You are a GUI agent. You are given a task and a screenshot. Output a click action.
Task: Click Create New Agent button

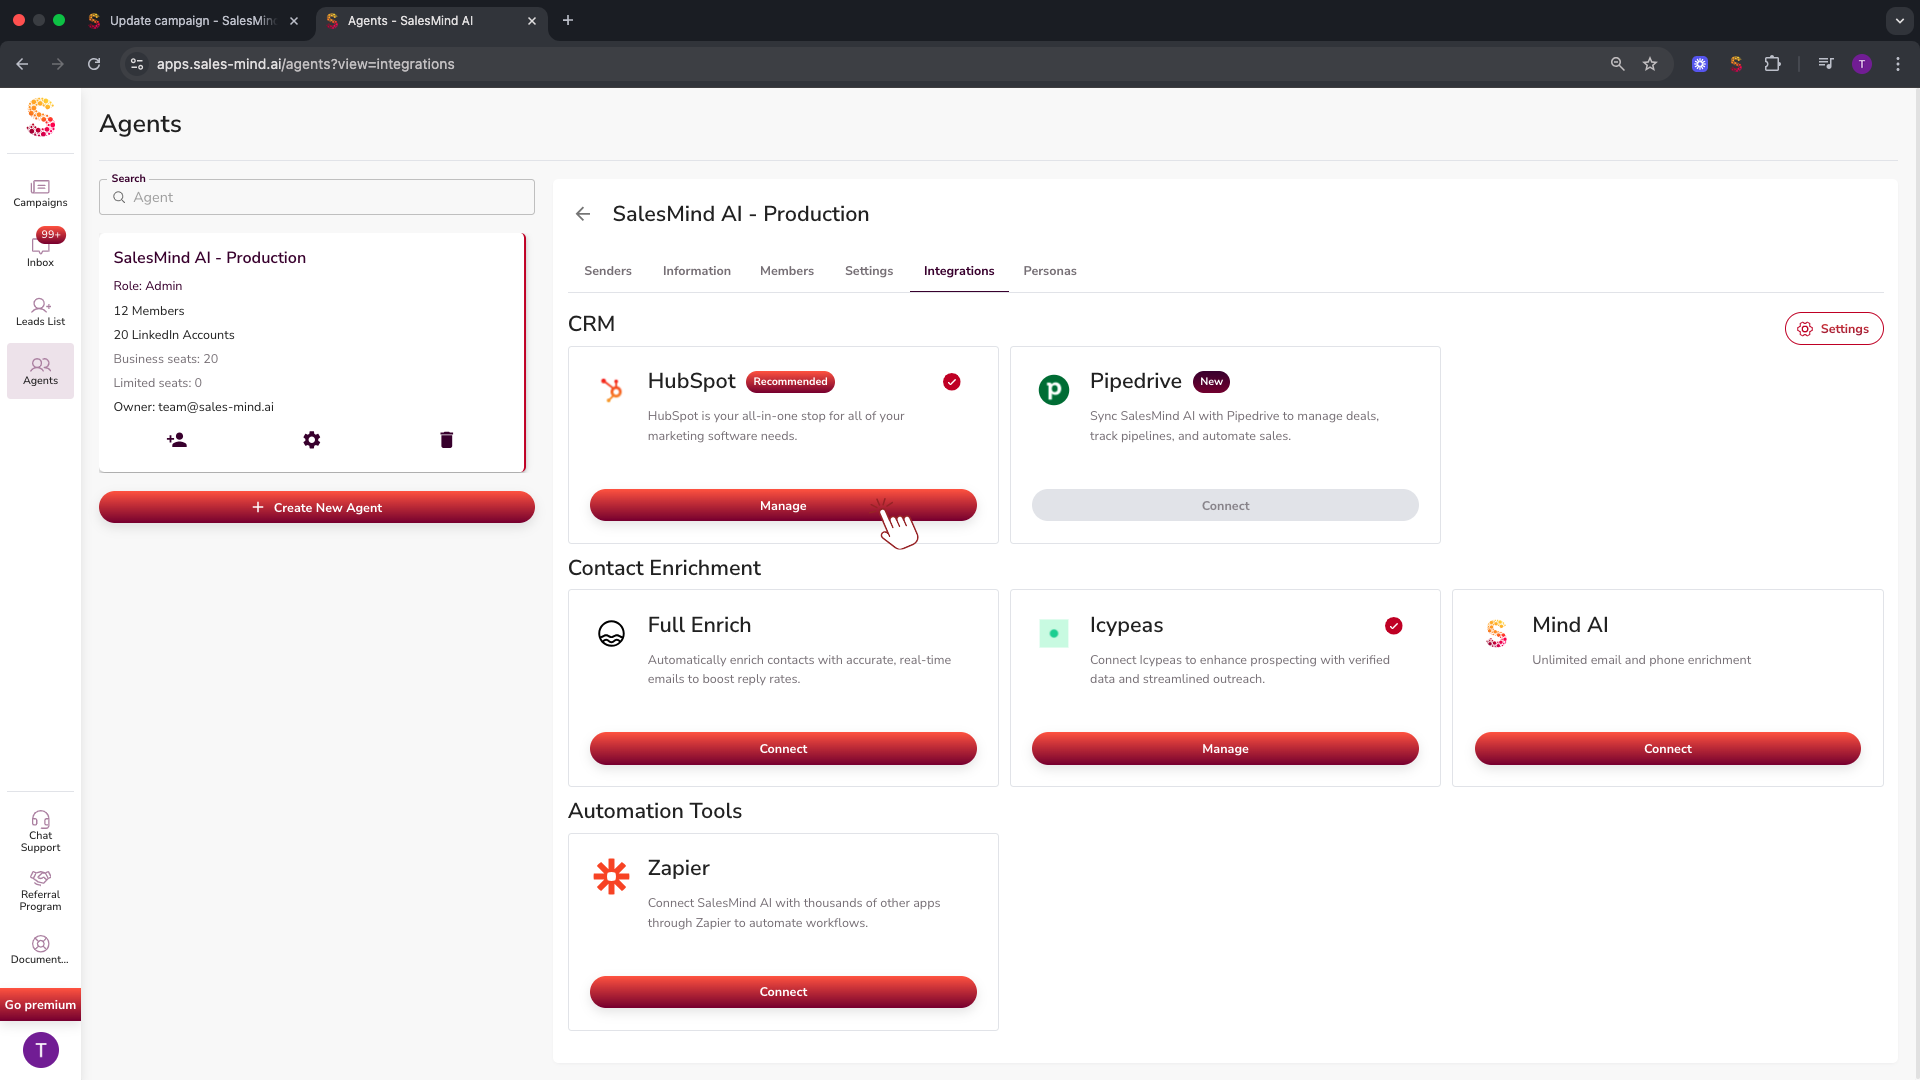pos(317,508)
